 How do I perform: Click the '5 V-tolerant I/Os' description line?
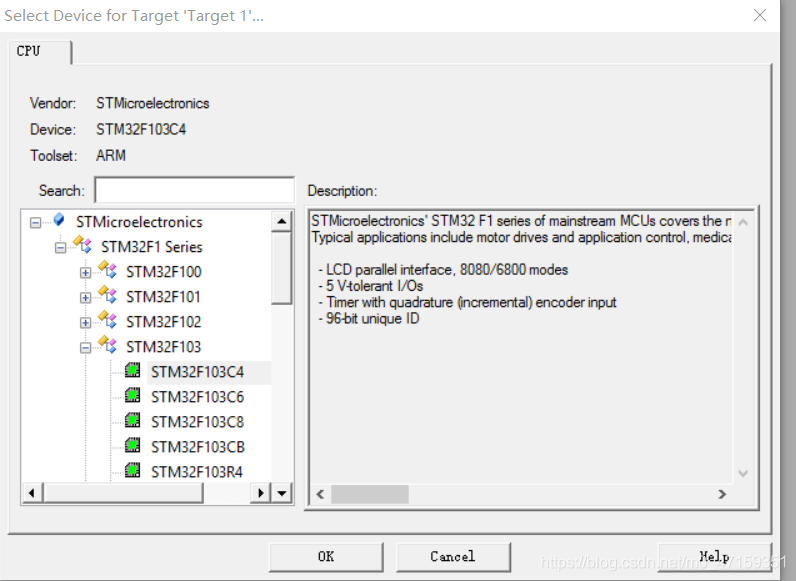[371, 286]
